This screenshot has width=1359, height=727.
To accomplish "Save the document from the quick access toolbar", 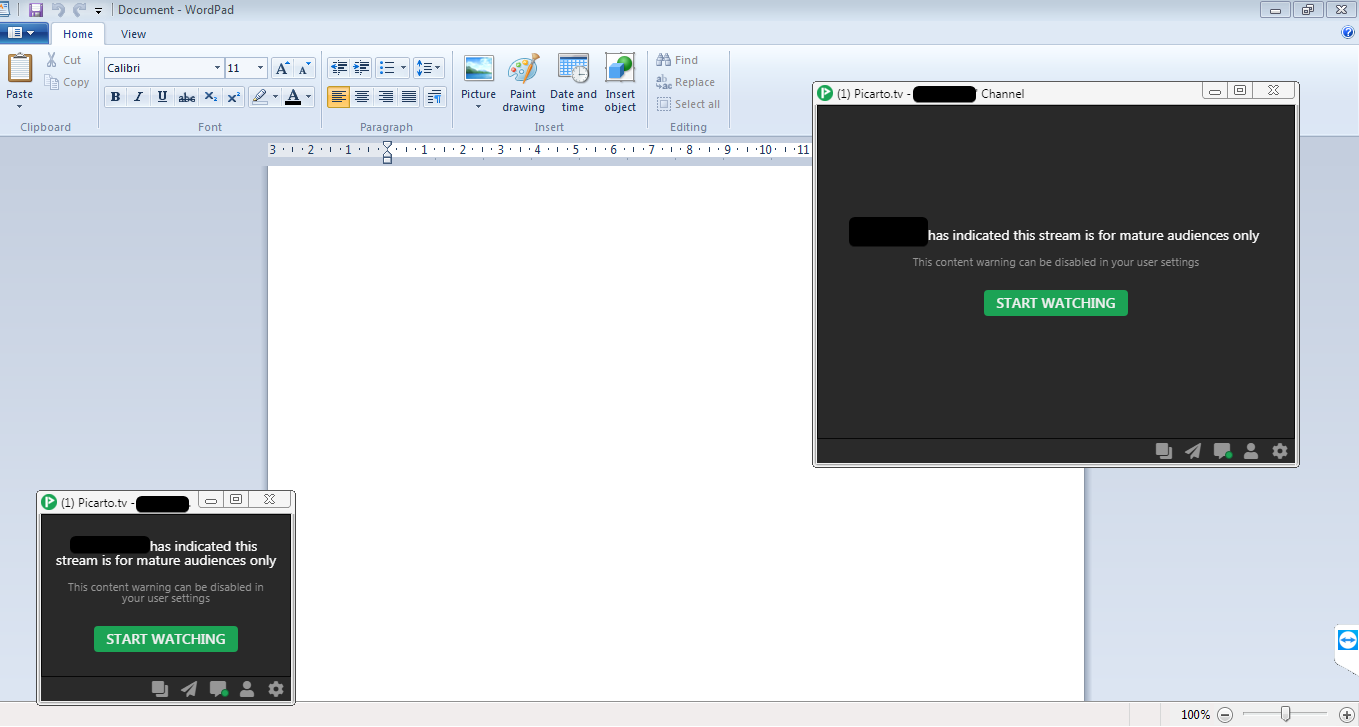I will click(x=36, y=9).
